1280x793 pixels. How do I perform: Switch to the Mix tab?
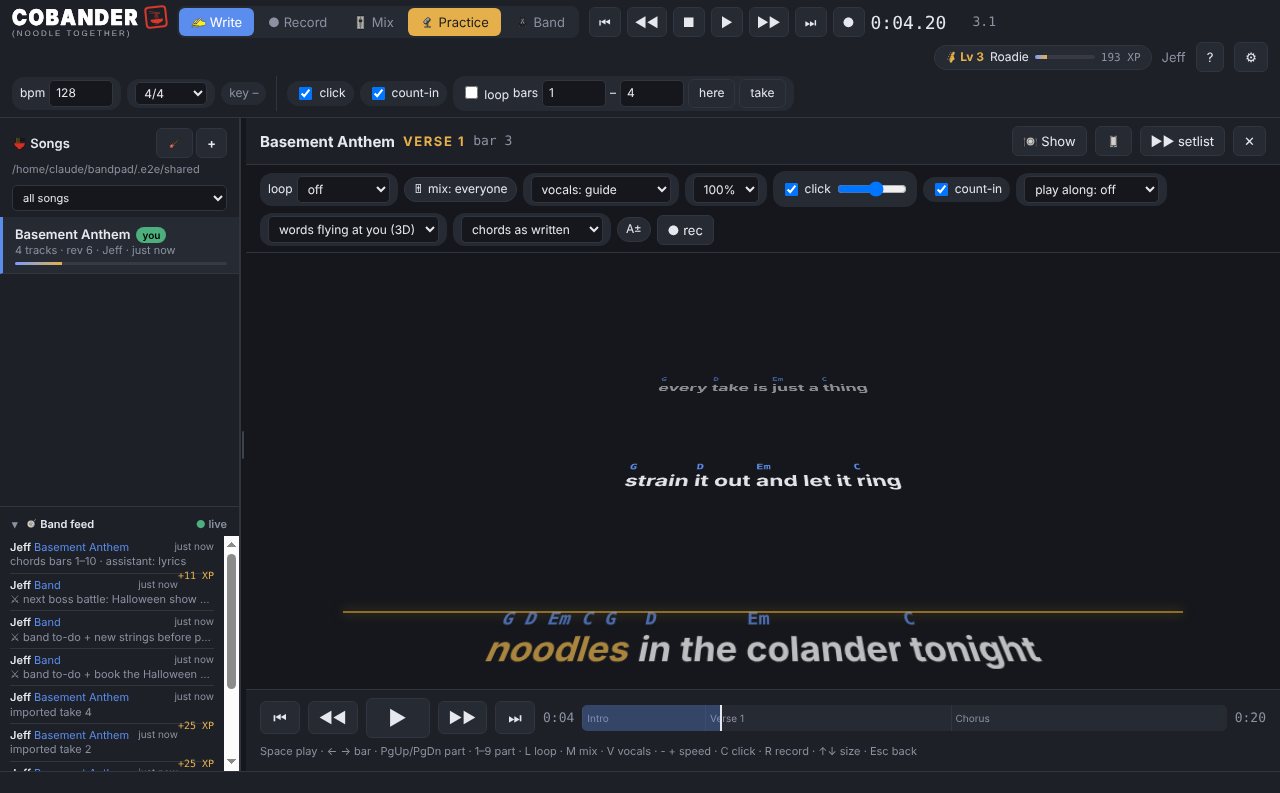click(374, 22)
